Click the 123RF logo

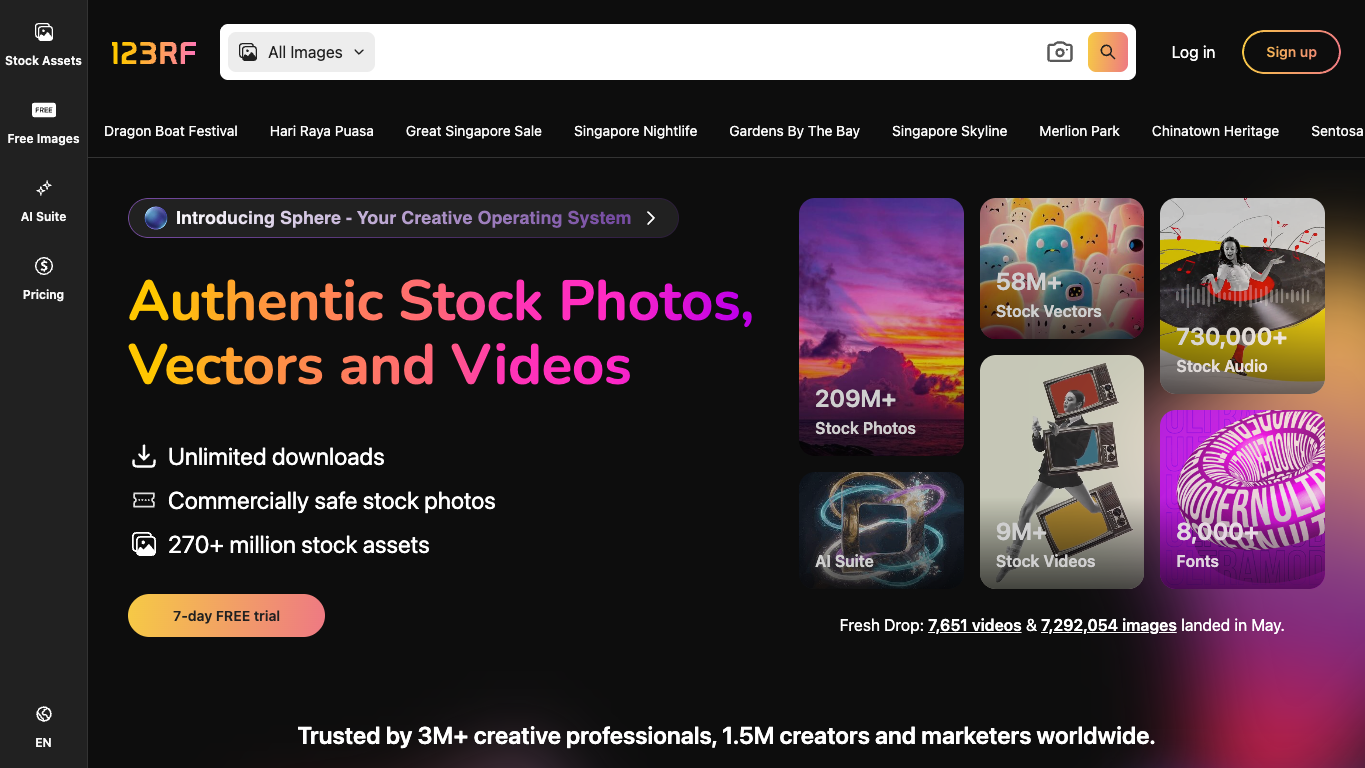154,53
